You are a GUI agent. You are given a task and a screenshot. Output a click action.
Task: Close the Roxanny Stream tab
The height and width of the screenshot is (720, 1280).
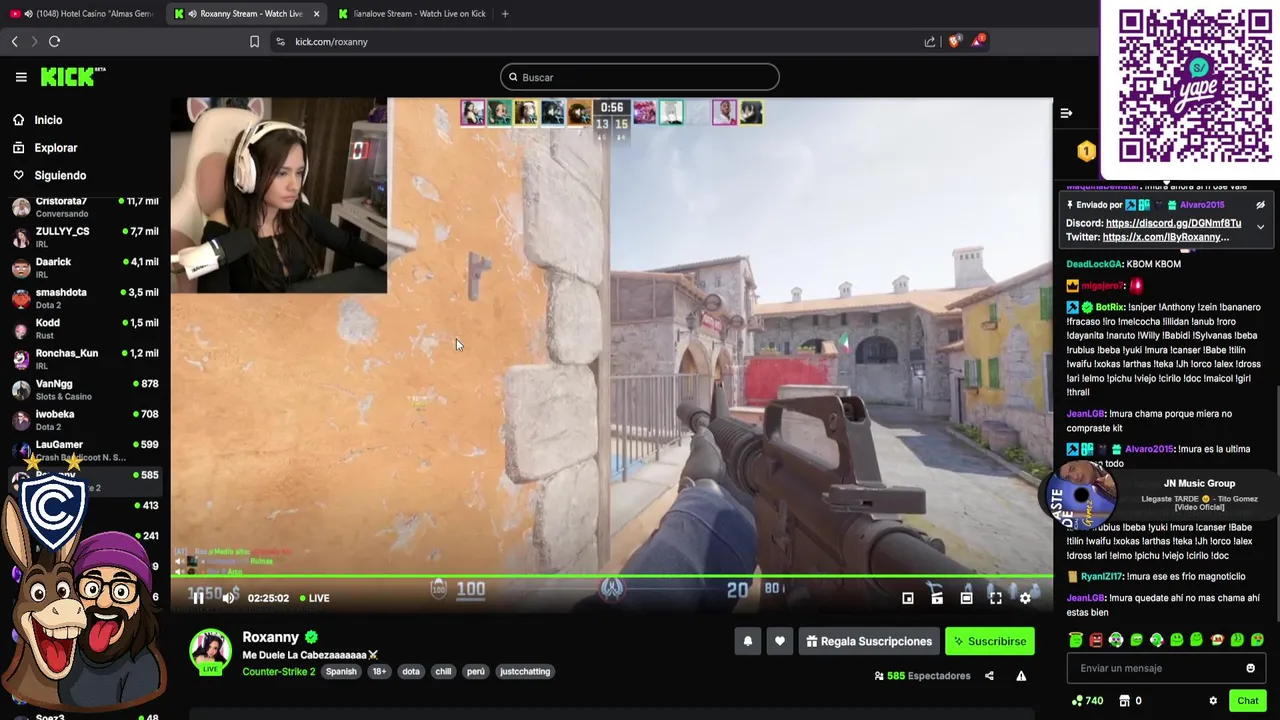pos(316,14)
